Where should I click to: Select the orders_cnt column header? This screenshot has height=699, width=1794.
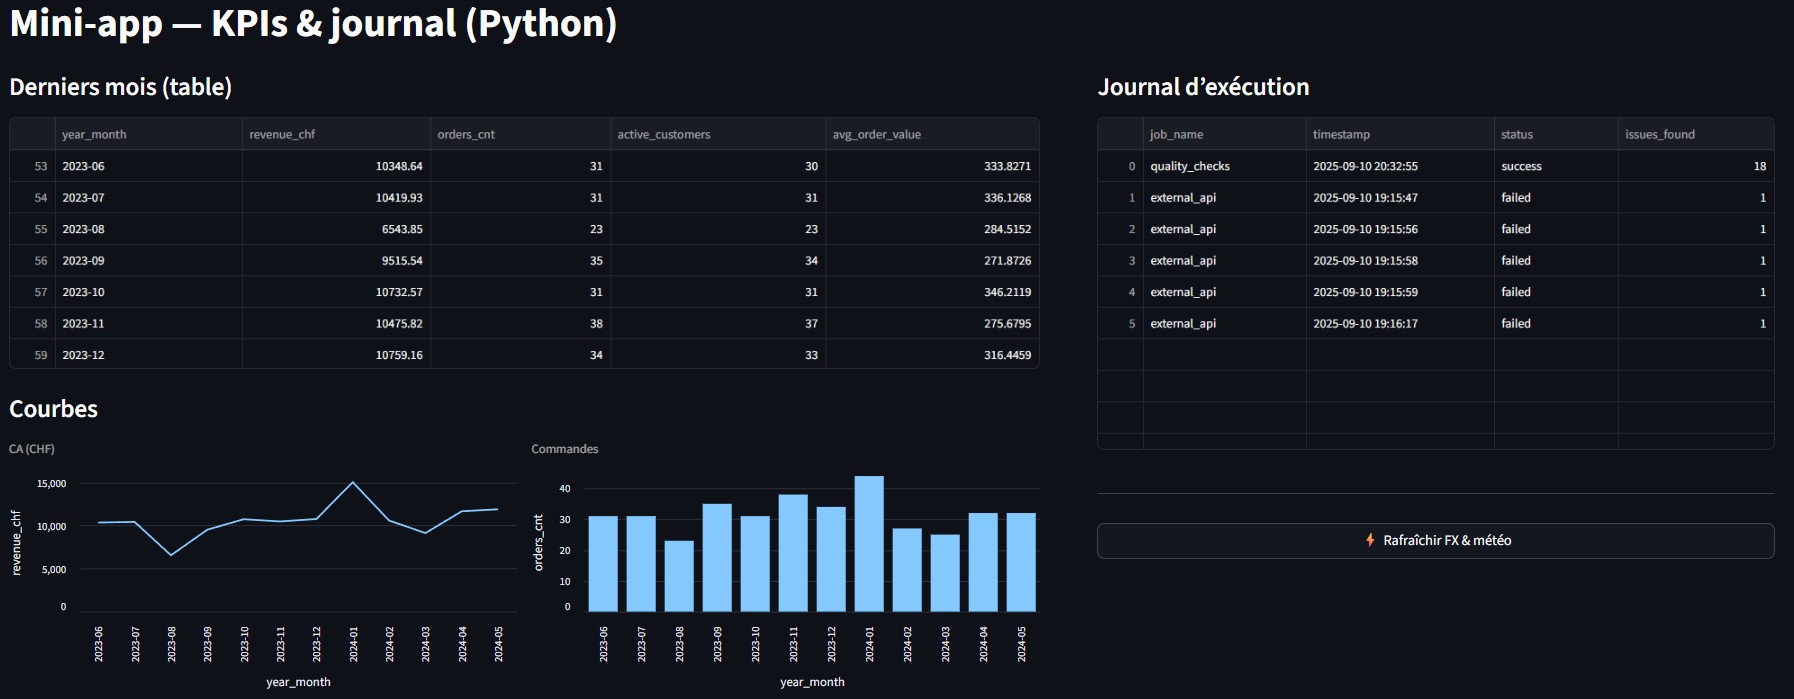tap(466, 135)
